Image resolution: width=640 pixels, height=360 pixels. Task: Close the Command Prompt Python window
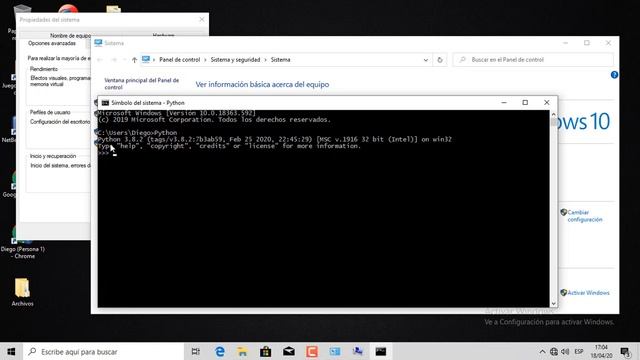(547, 102)
